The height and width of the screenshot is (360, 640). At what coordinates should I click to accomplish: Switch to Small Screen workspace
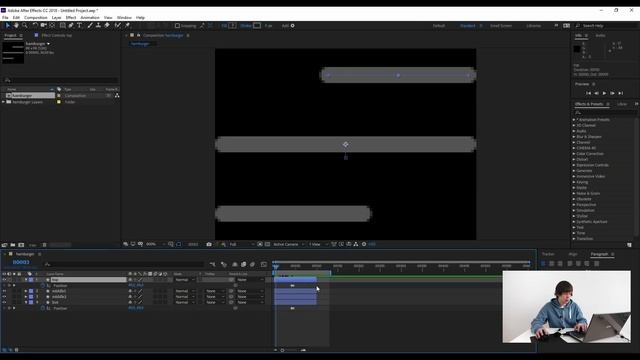point(501,26)
